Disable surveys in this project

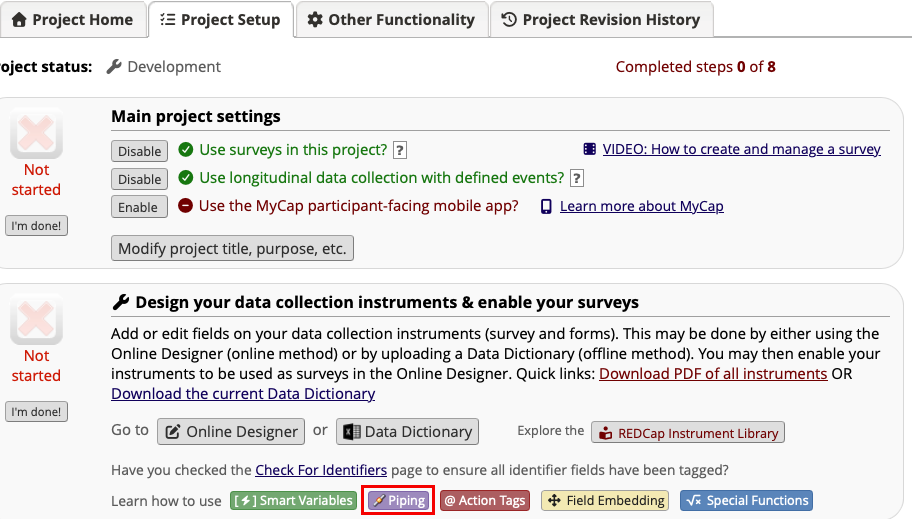pos(140,151)
